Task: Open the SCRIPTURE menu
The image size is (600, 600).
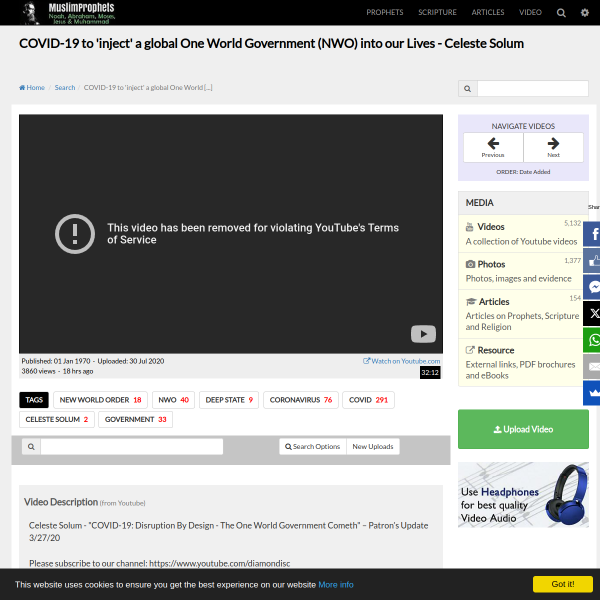Action: click(x=437, y=12)
